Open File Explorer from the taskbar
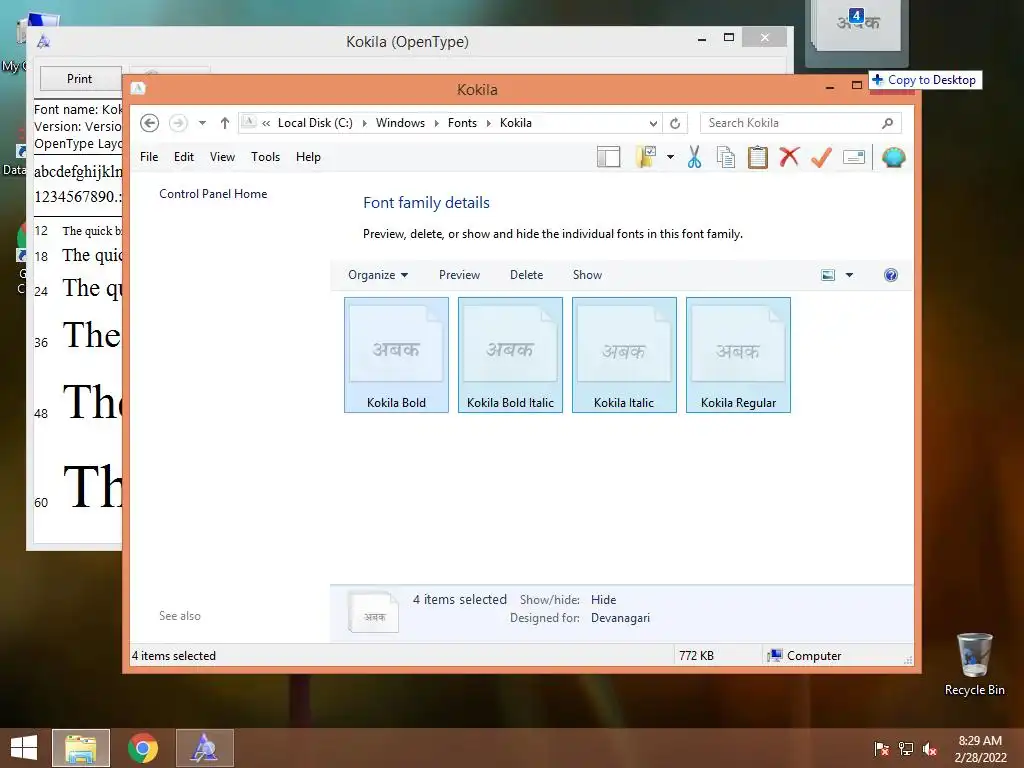The image size is (1024, 768). pyautogui.click(x=81, y=748)
